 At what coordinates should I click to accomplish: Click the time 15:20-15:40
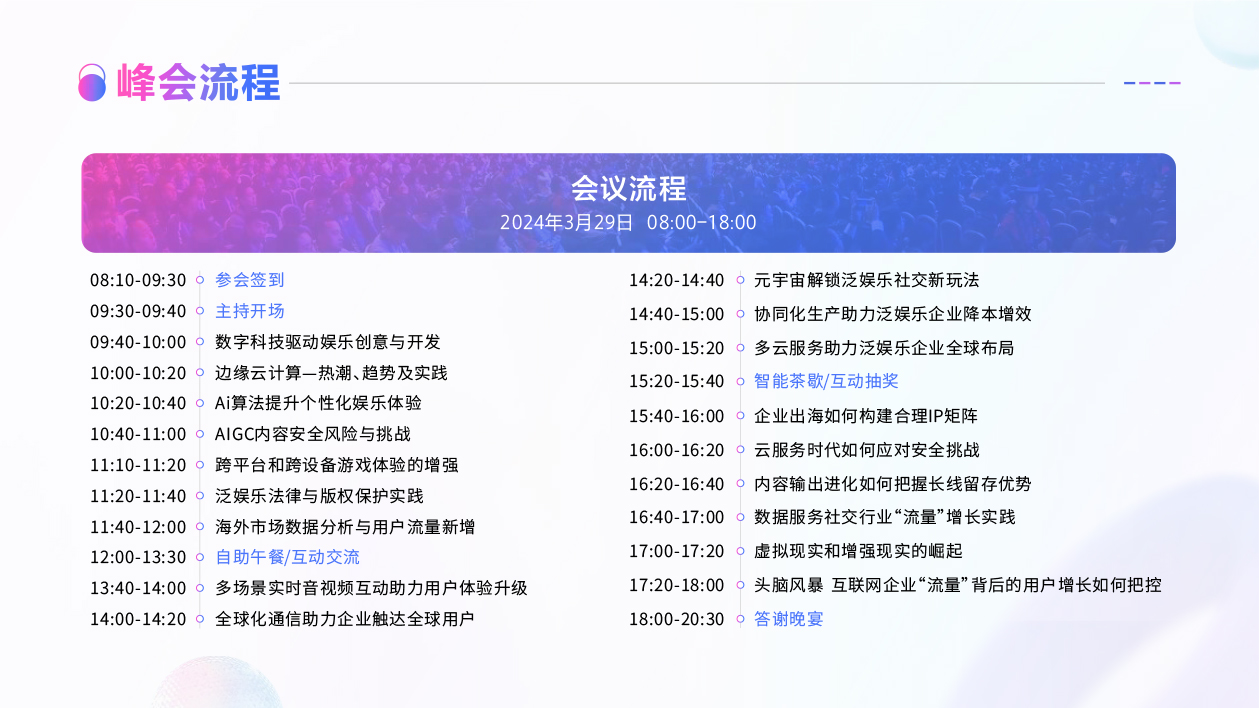coord(676,381)
